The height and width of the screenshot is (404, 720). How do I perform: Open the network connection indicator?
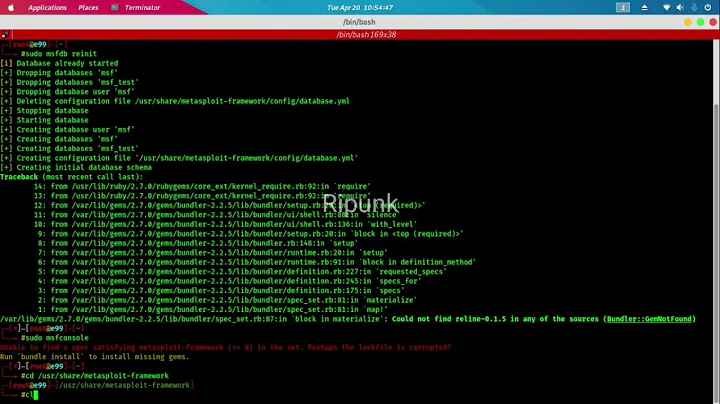click(x=666, y=7)
